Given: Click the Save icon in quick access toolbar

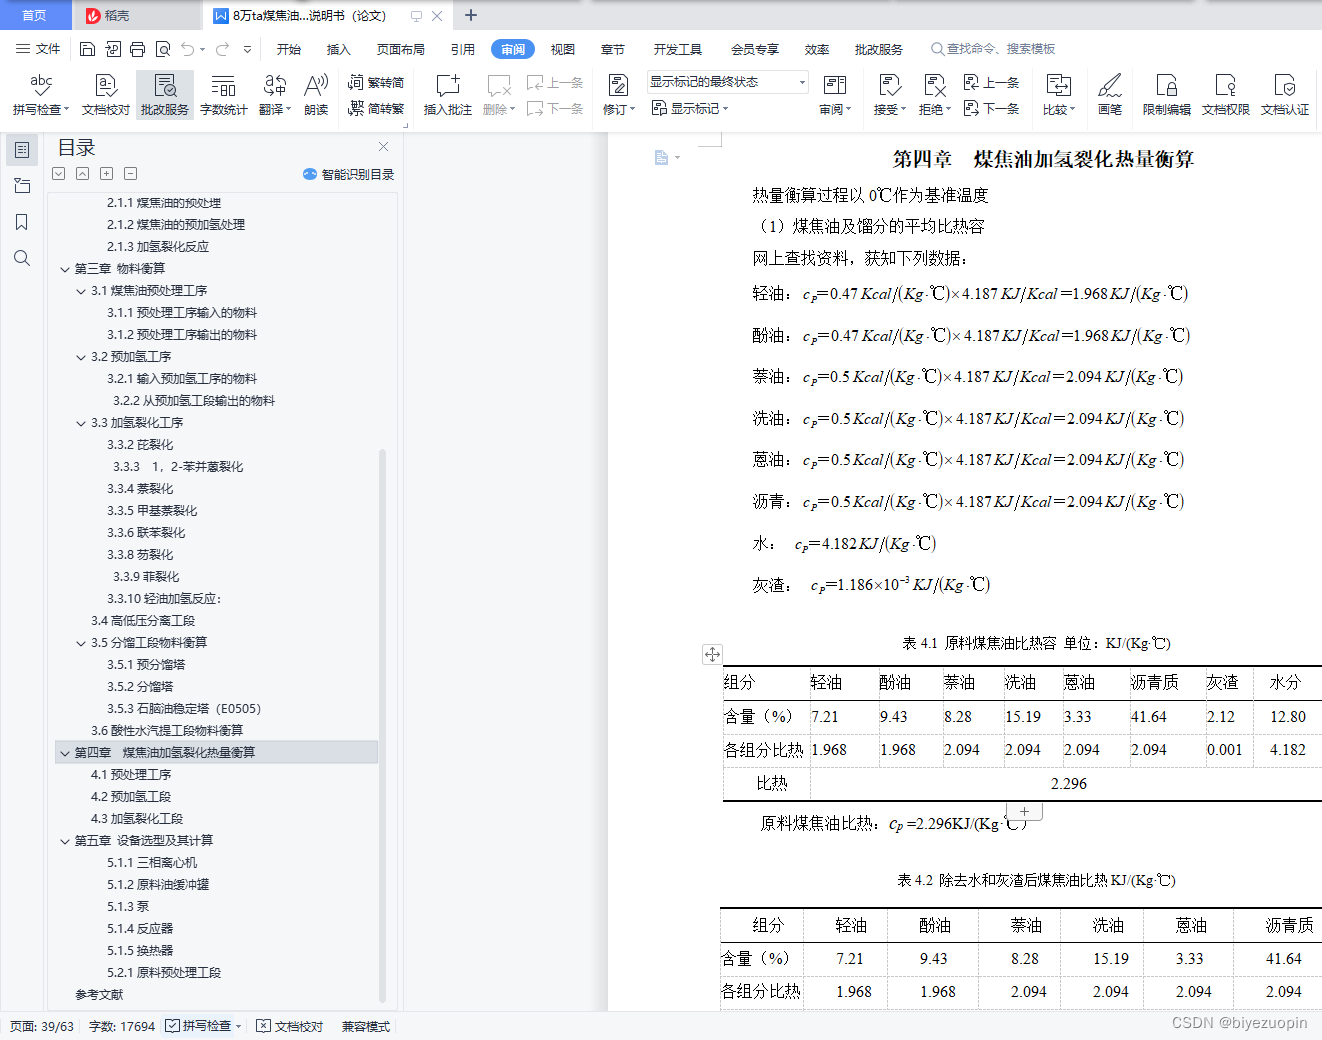Looking at the screenshot, I should pyautogui.click(x=87, y=49).
